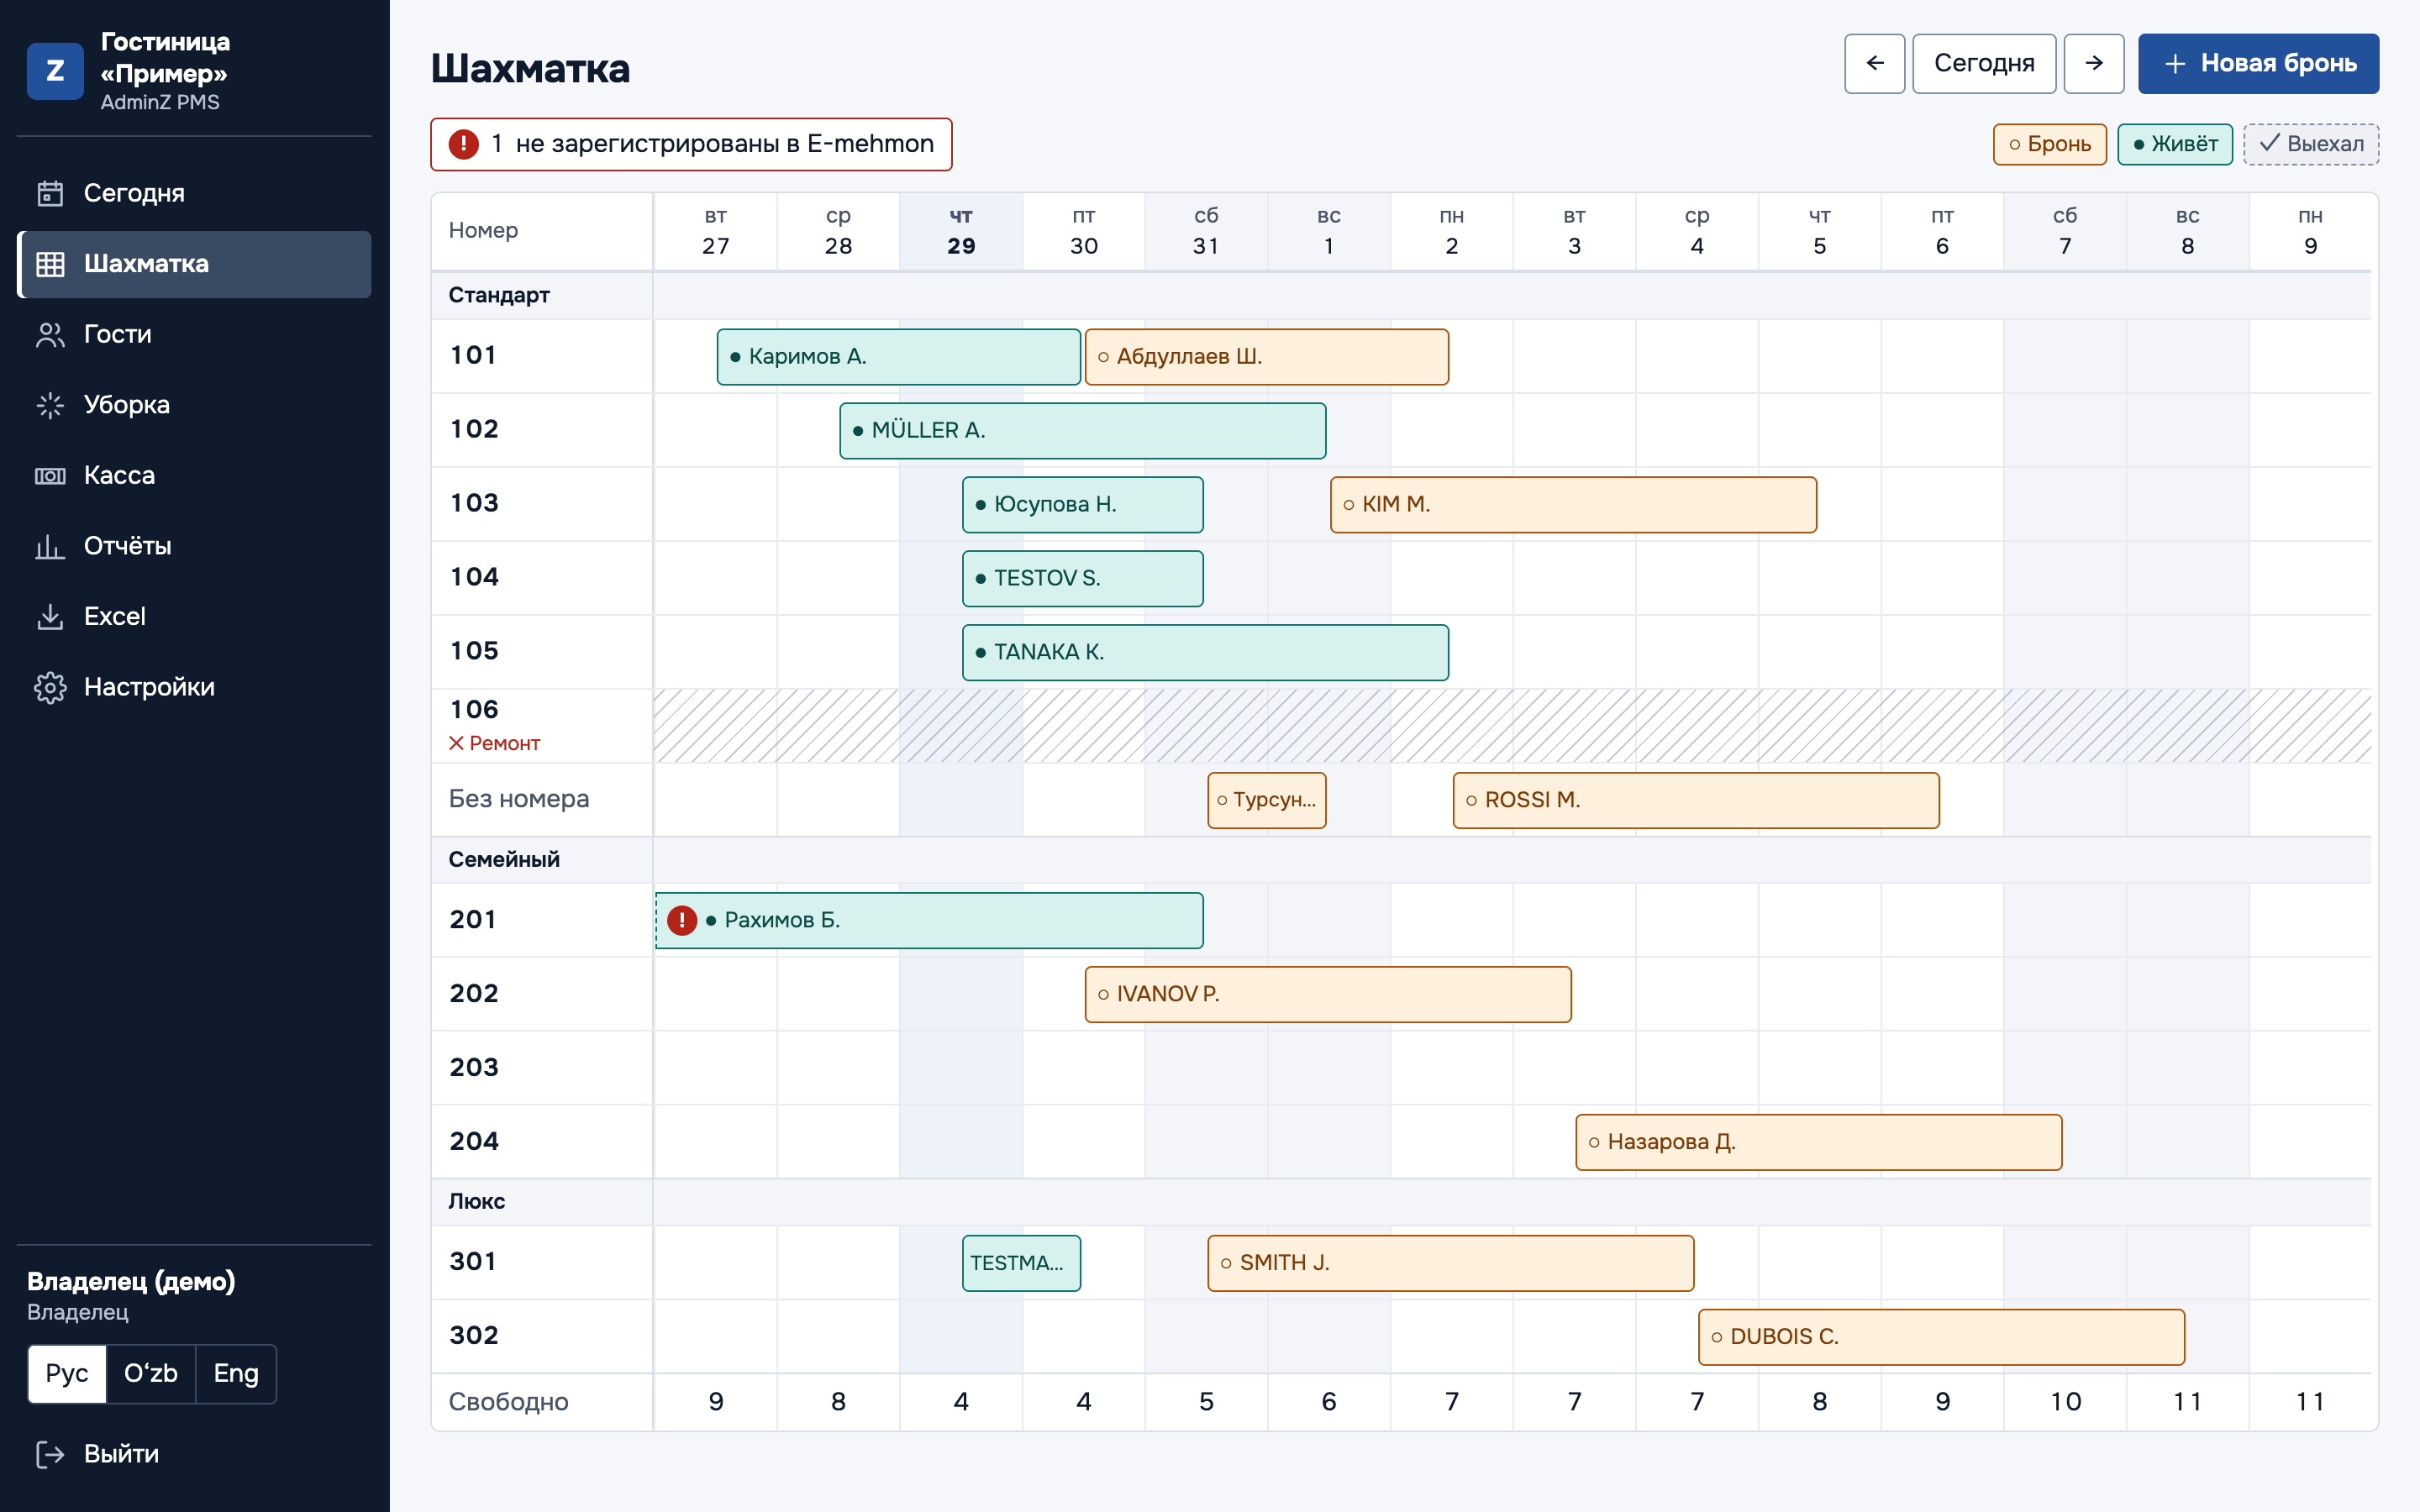Click the Выйти logout icon
2420x1512 pixels.
tap(50, 1454)
